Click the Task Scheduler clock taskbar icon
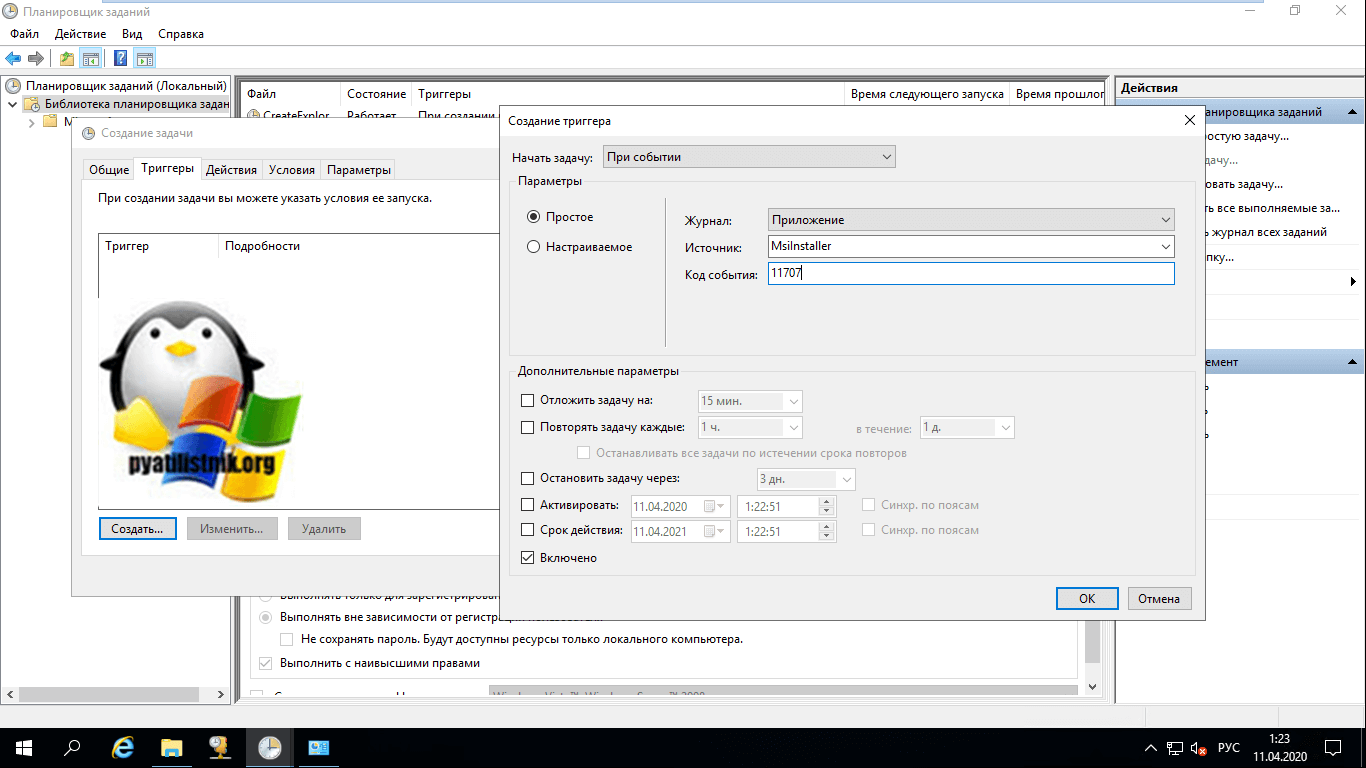Screen dimensions: 1366x768 [x=269, y=747]
